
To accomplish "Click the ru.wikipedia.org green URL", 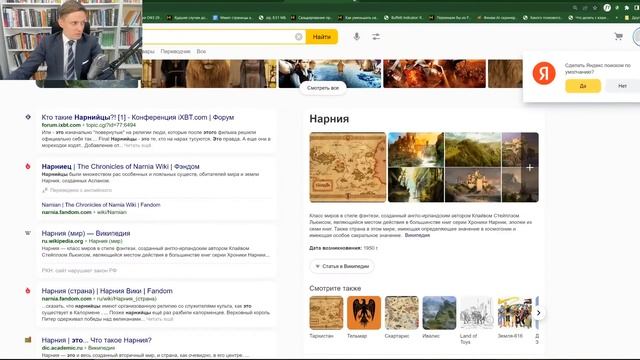I will point(62,241).
